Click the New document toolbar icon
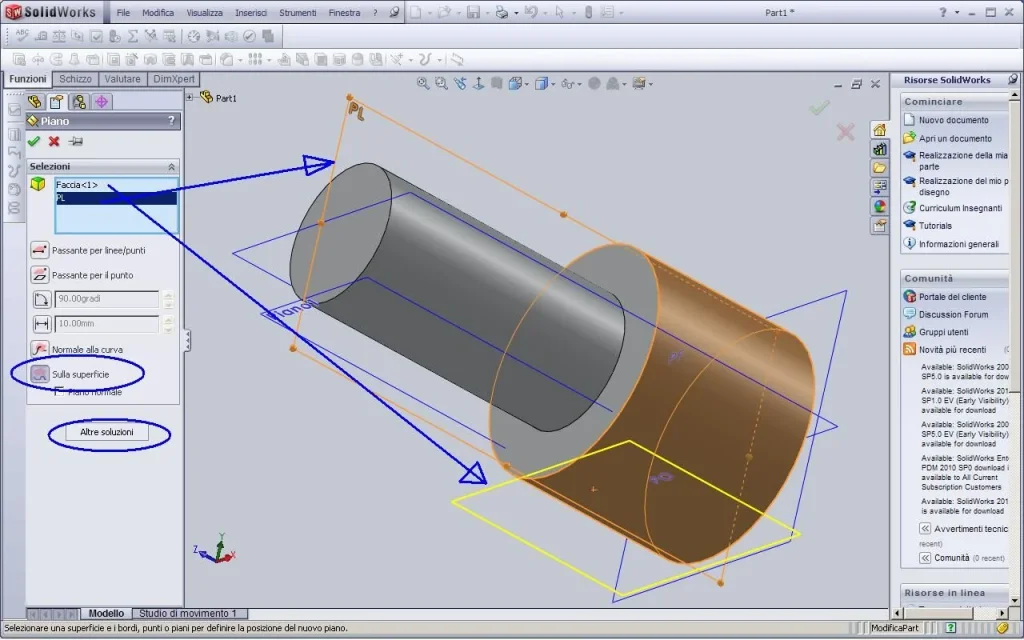The image size is (1024, 640). tap(415, 12)
